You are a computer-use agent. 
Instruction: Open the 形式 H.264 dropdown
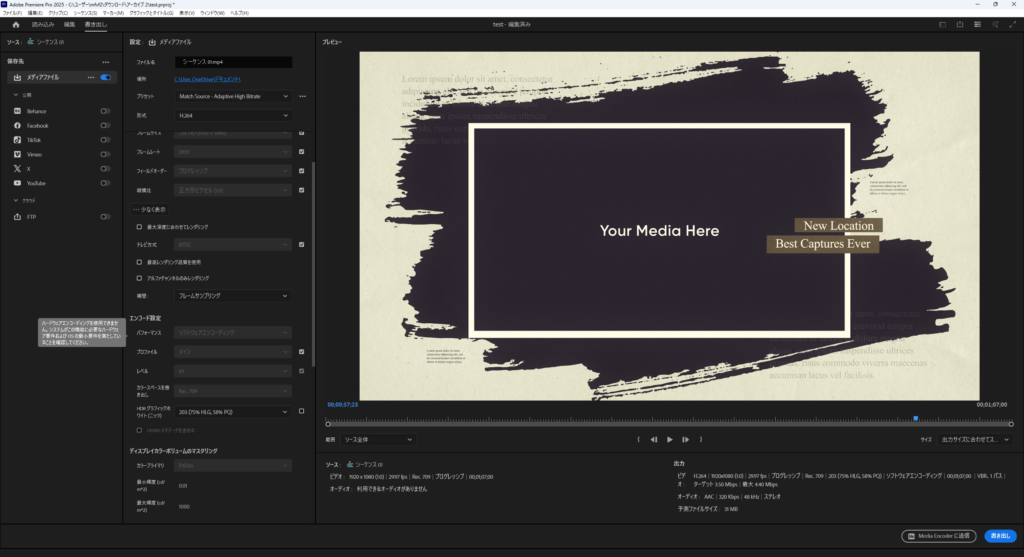(232, 115)
